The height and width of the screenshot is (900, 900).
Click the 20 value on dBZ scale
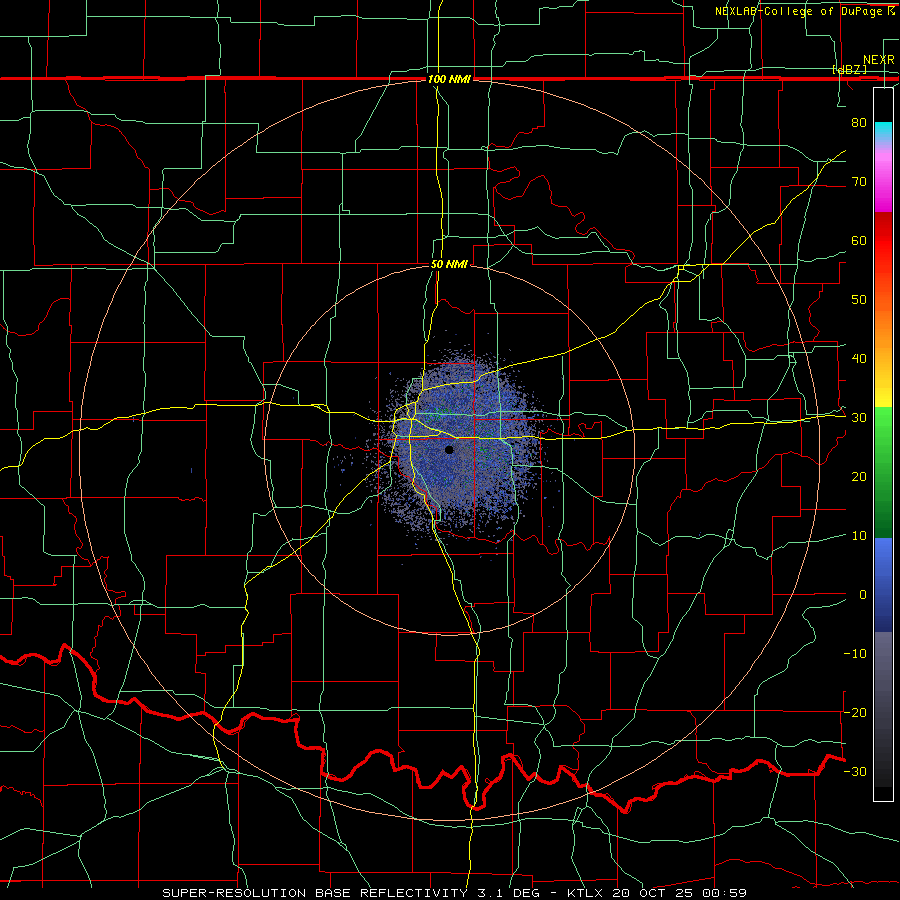click(x=859, y=477)
